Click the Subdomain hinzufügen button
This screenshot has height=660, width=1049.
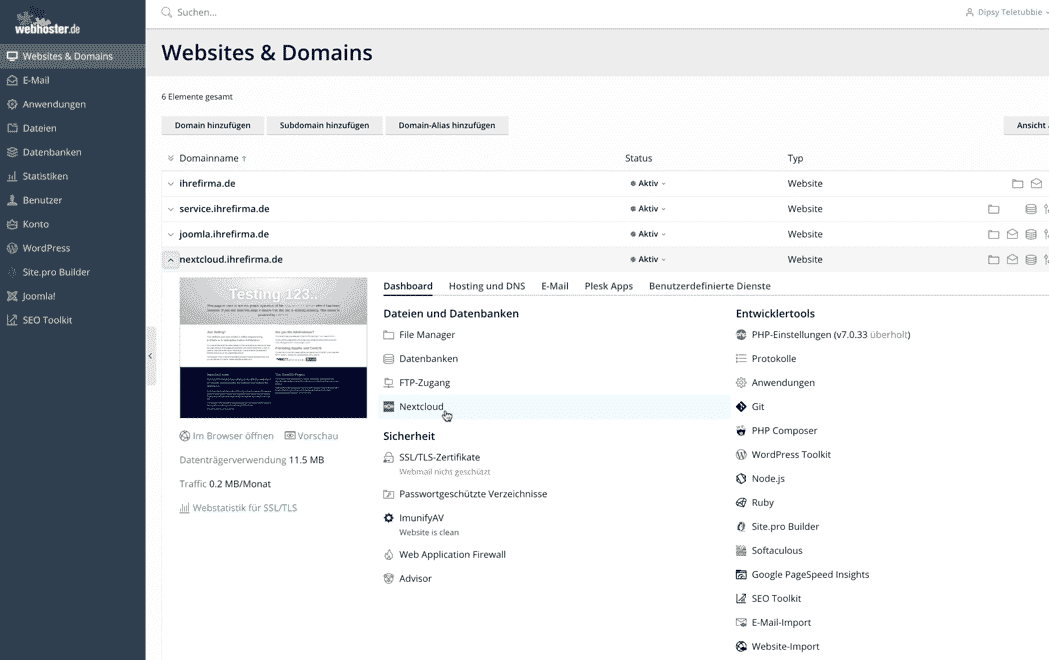click(x=324, y=126)
